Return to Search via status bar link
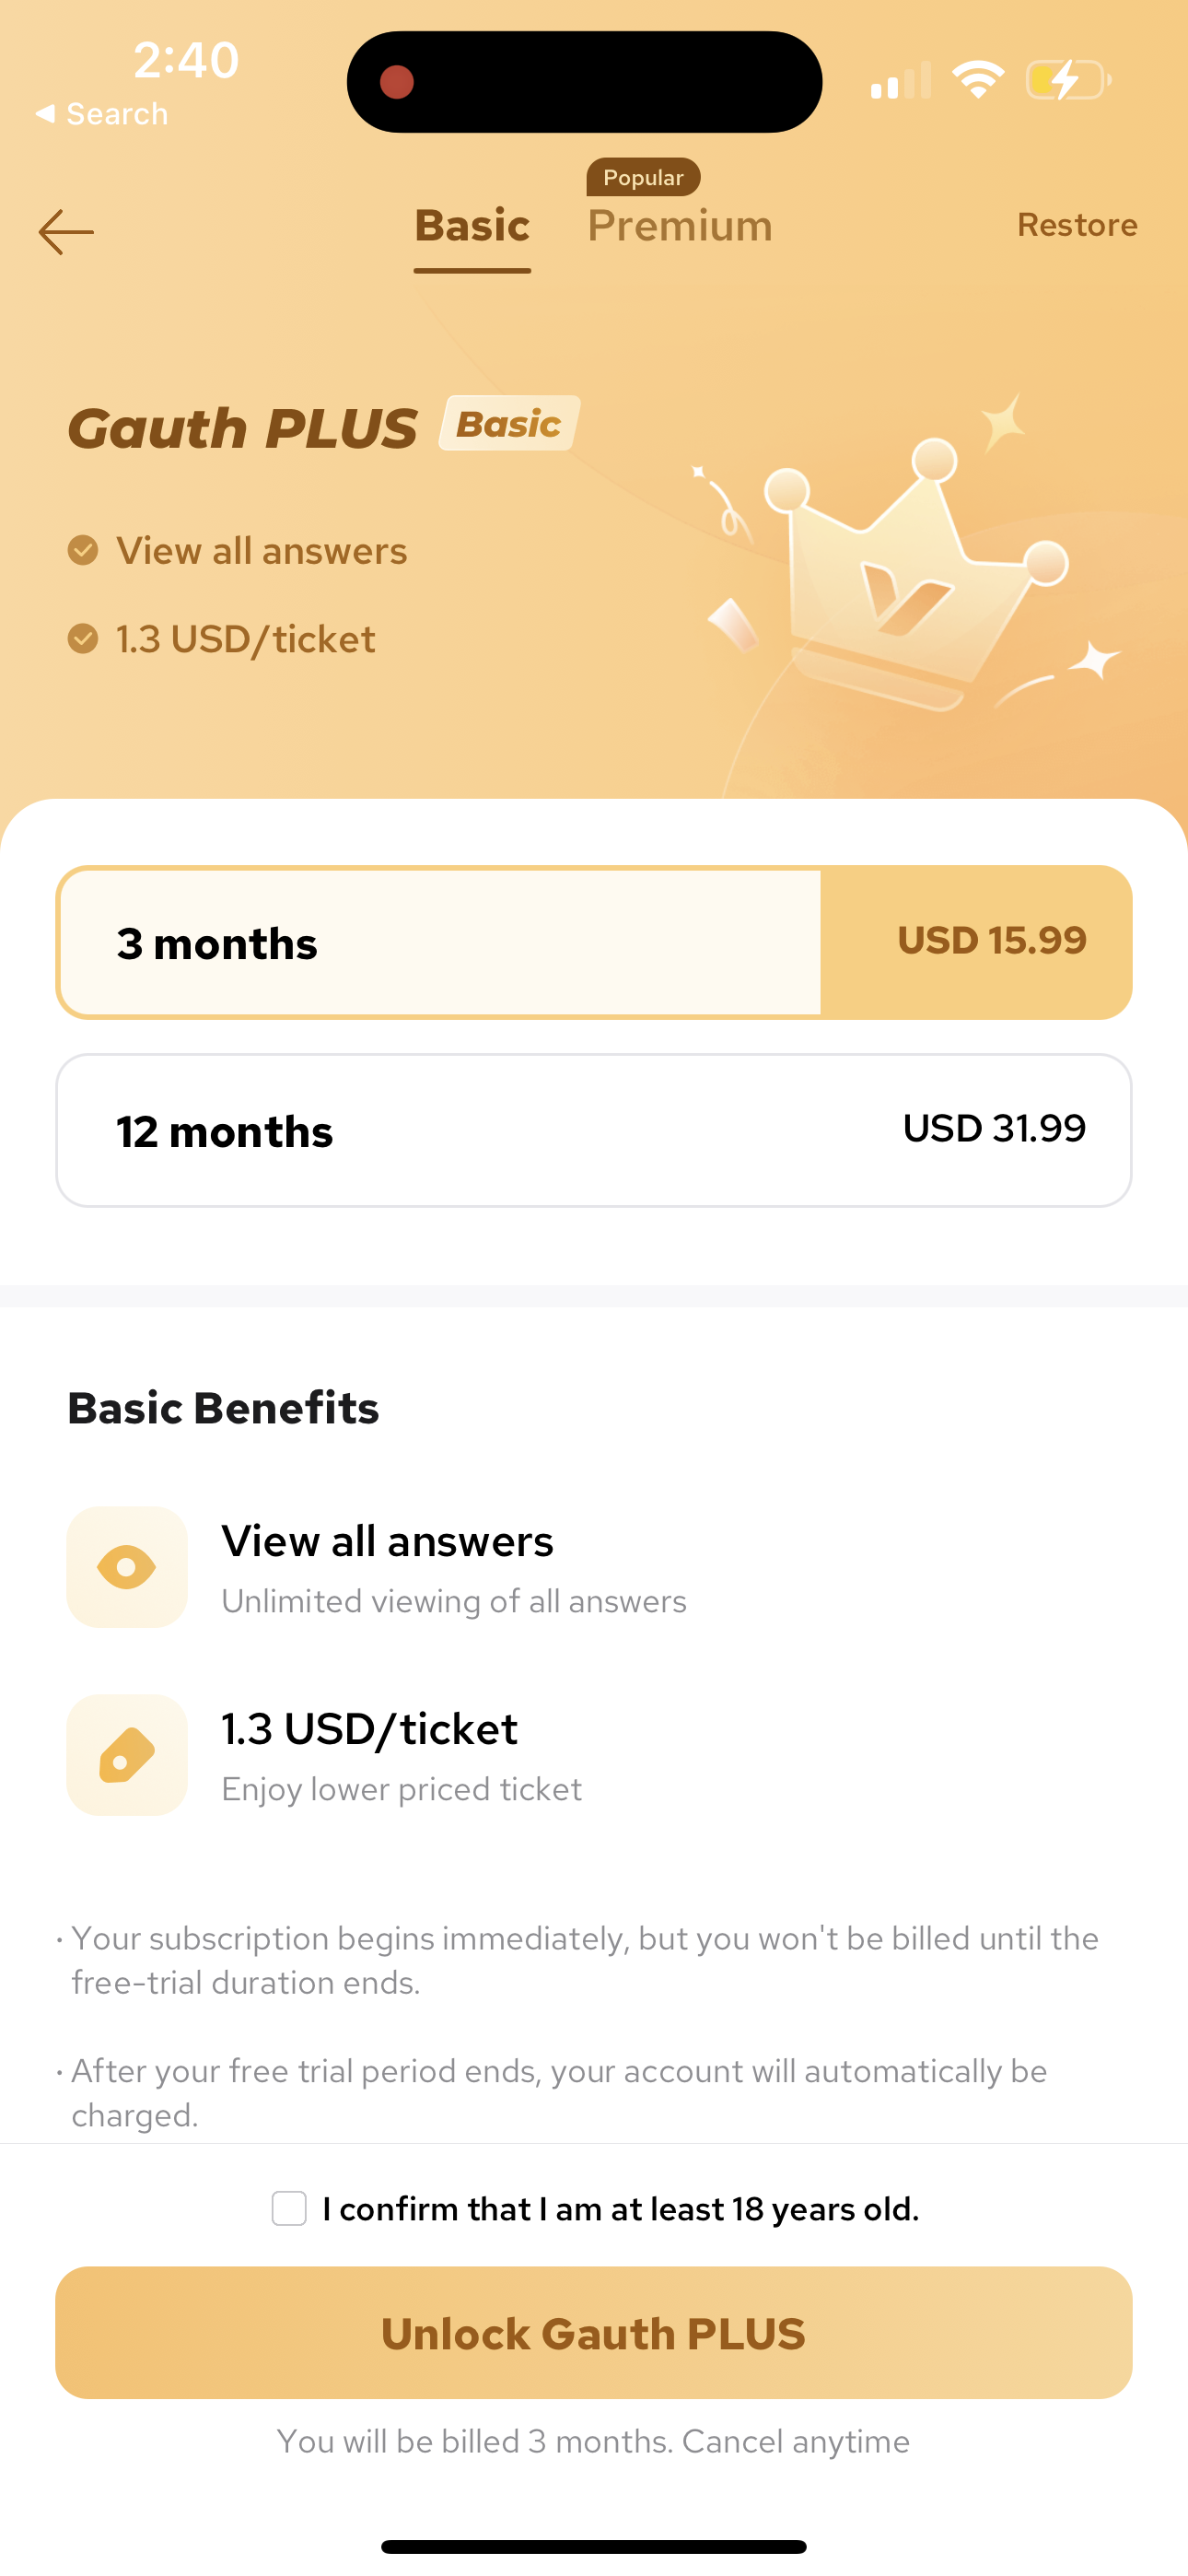 click(x=102, y=114)
